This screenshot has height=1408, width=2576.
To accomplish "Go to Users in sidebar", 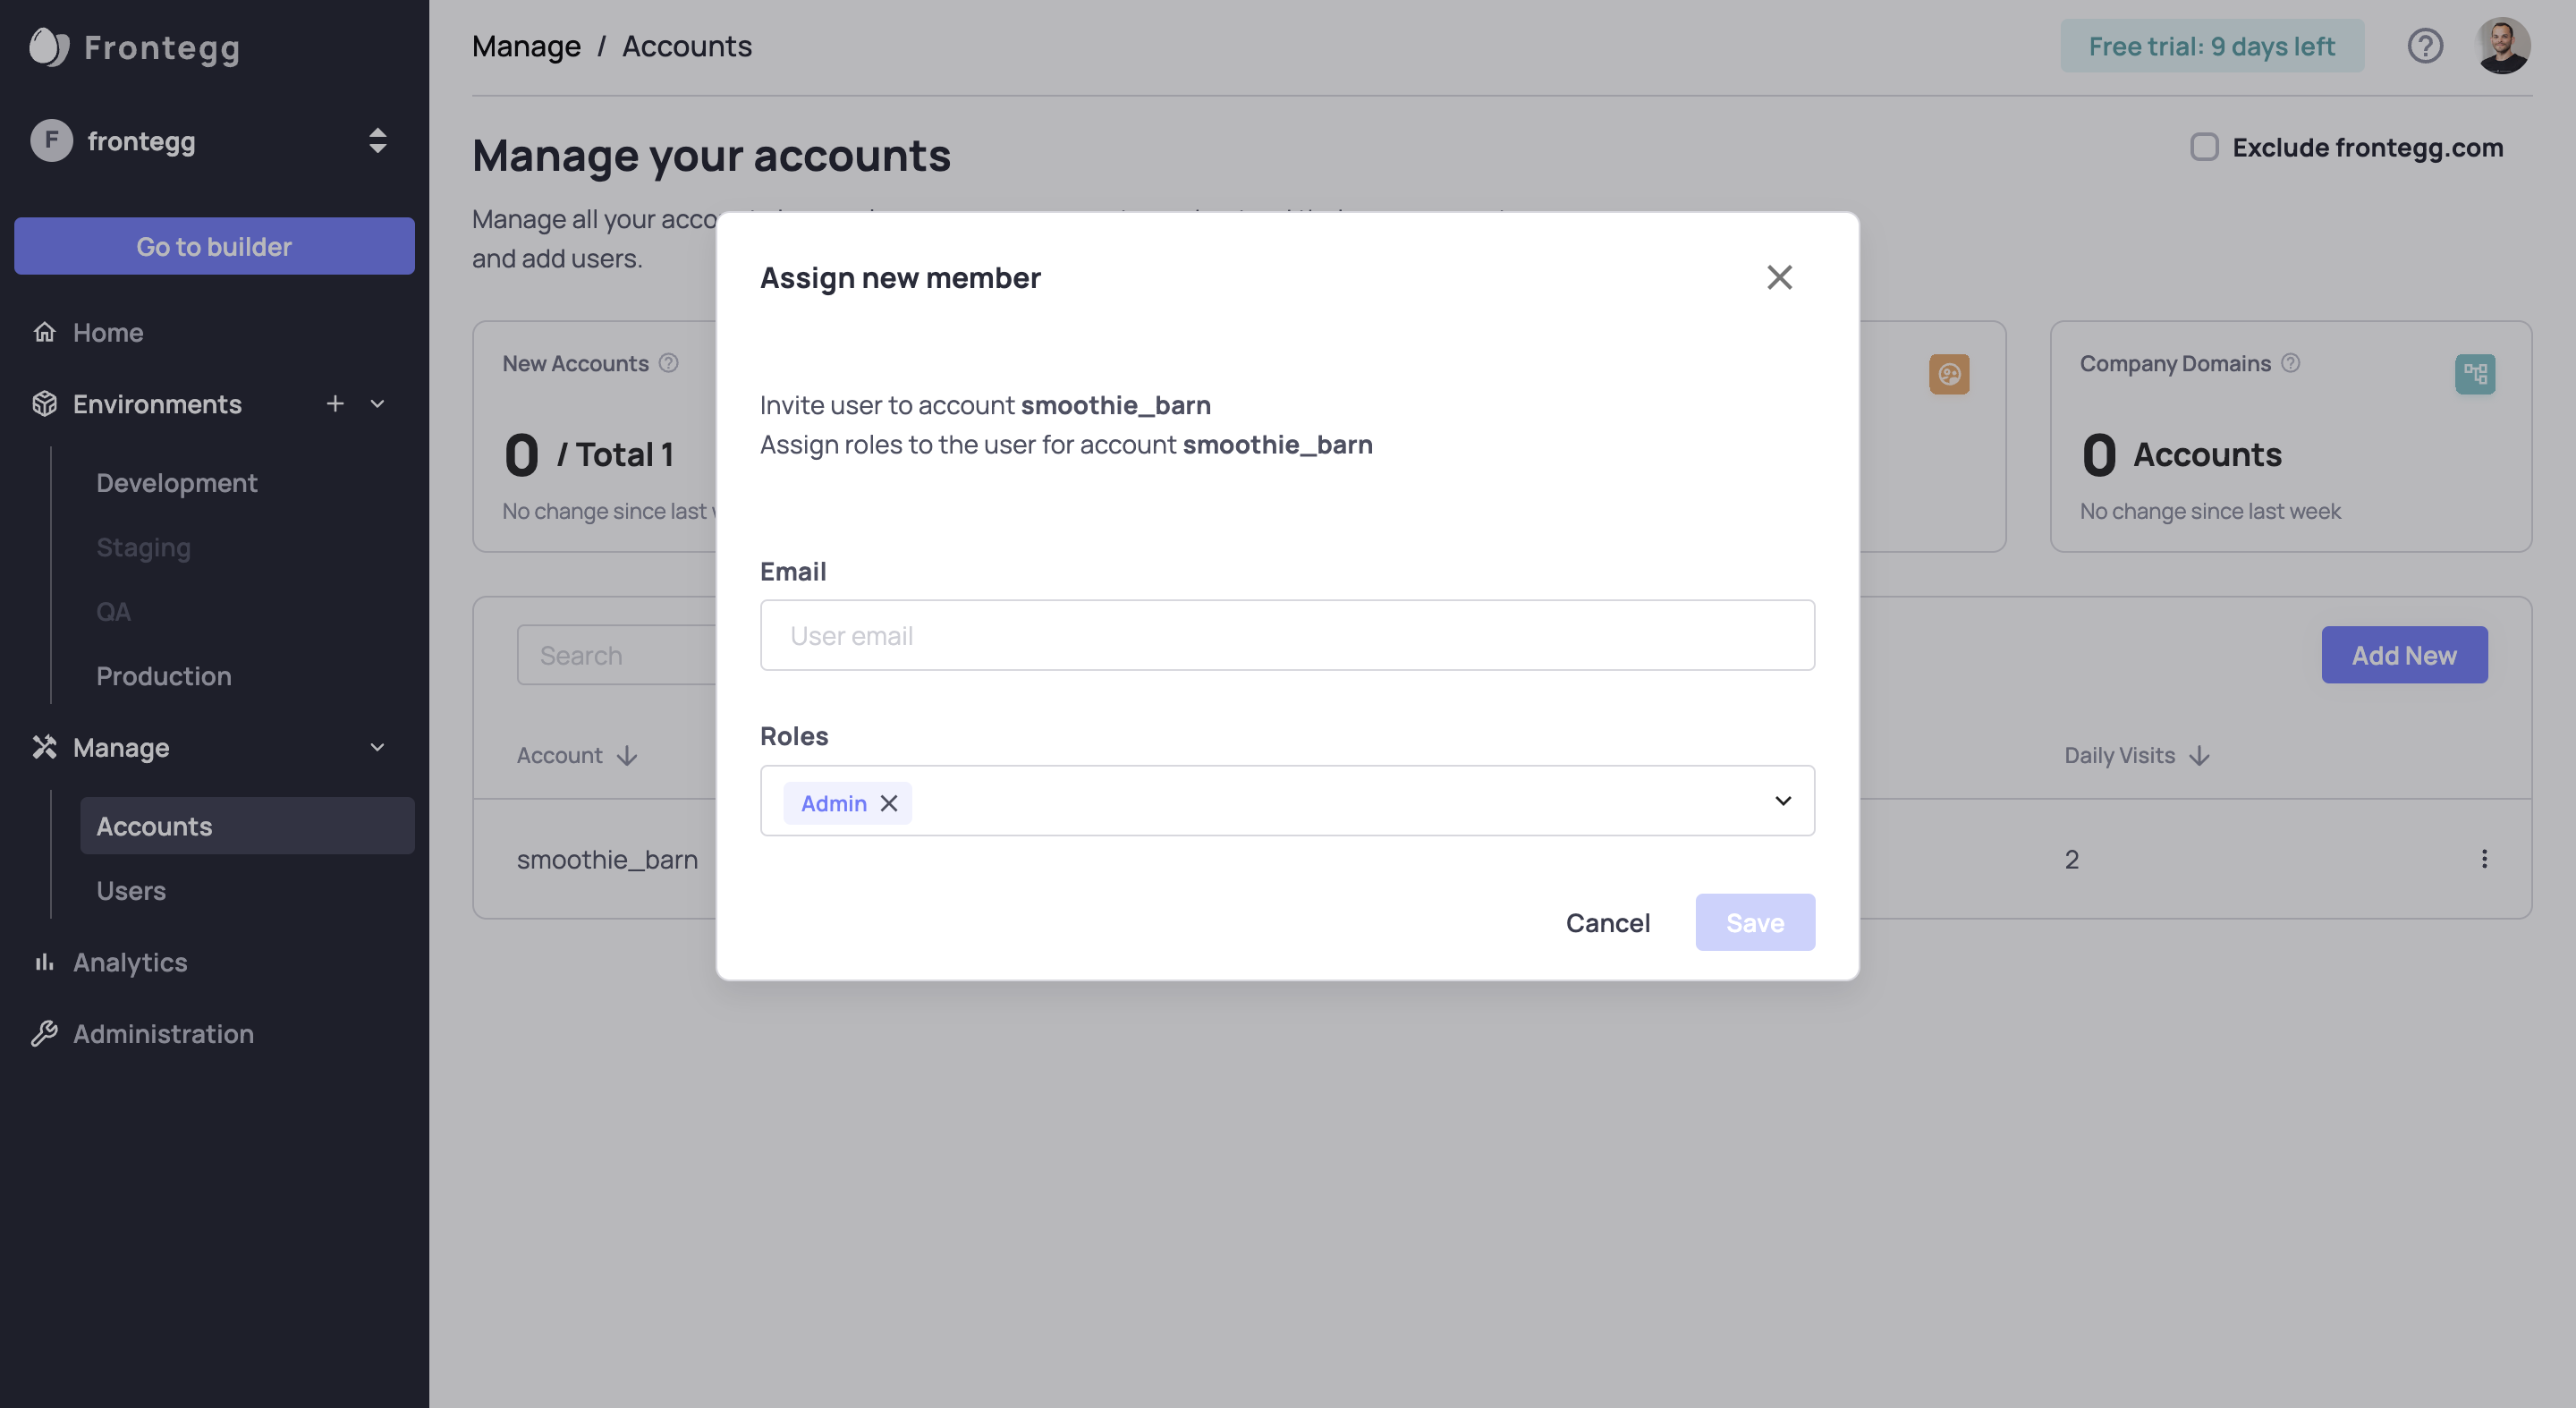I will click(x=131, y=890).
